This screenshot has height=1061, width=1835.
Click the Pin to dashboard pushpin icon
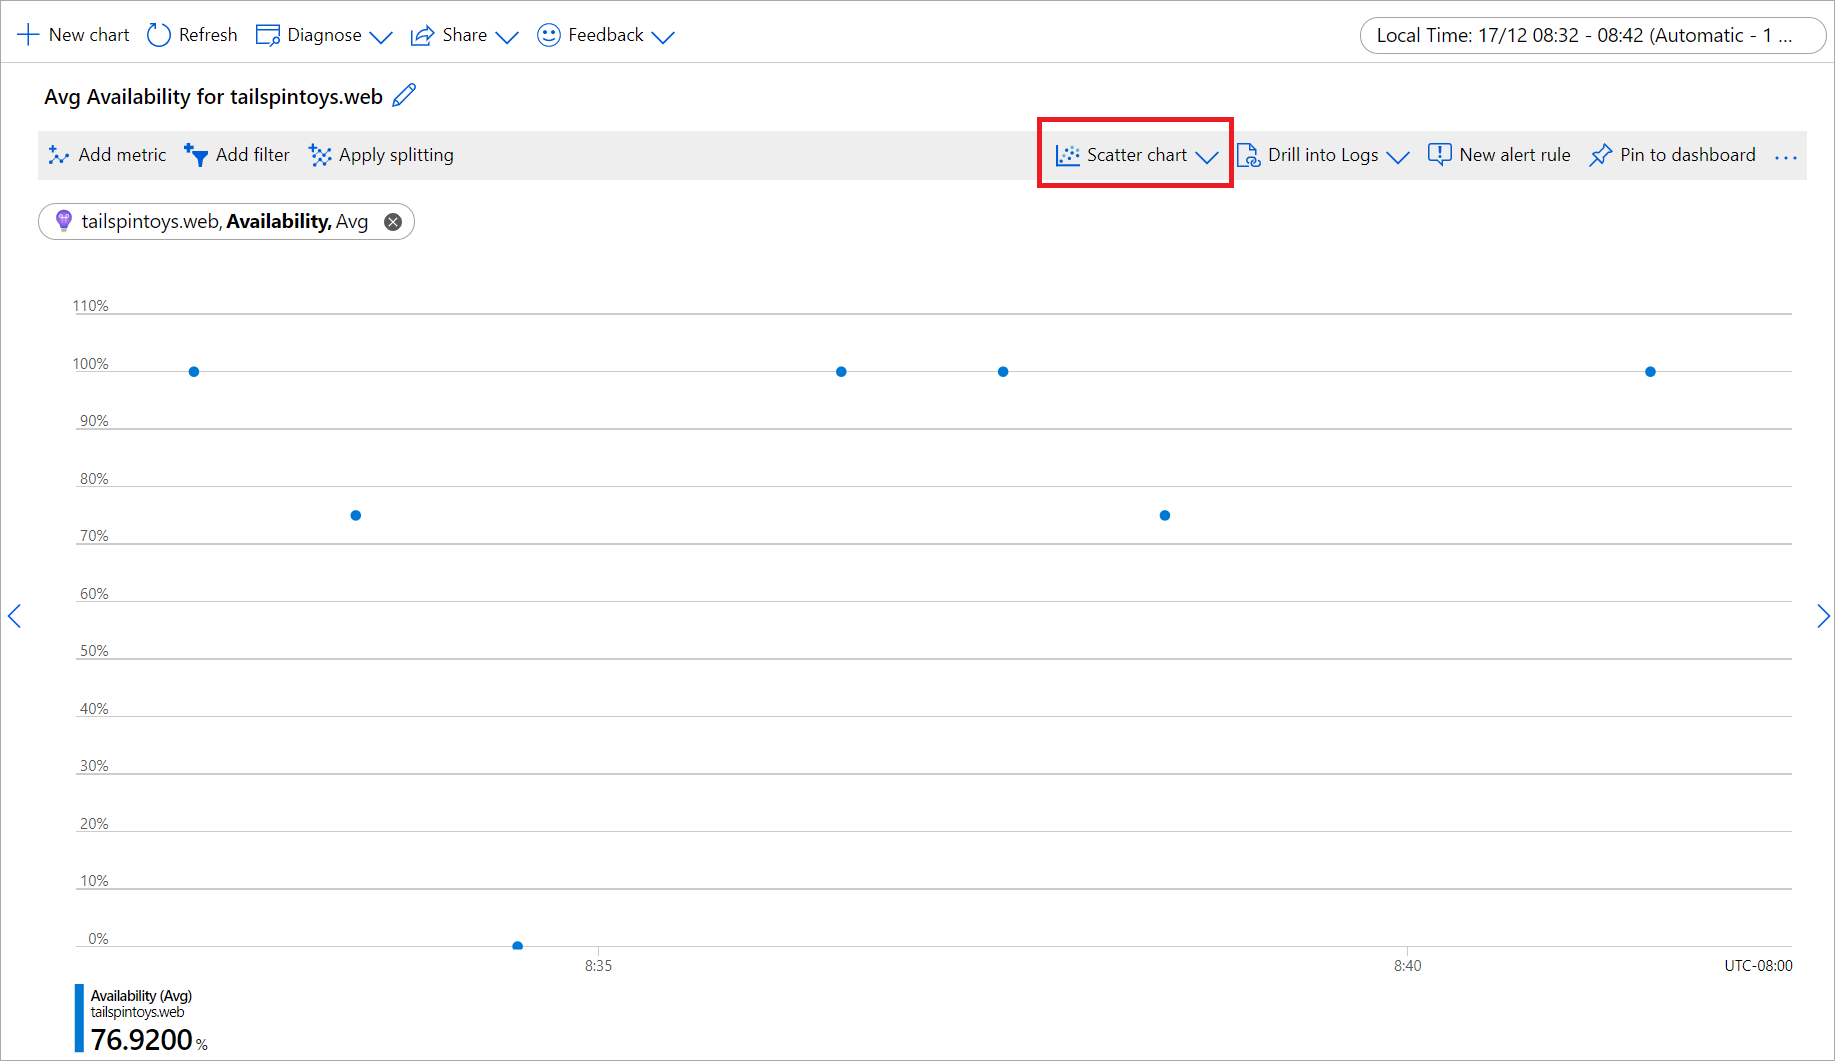coord(1600,155)
